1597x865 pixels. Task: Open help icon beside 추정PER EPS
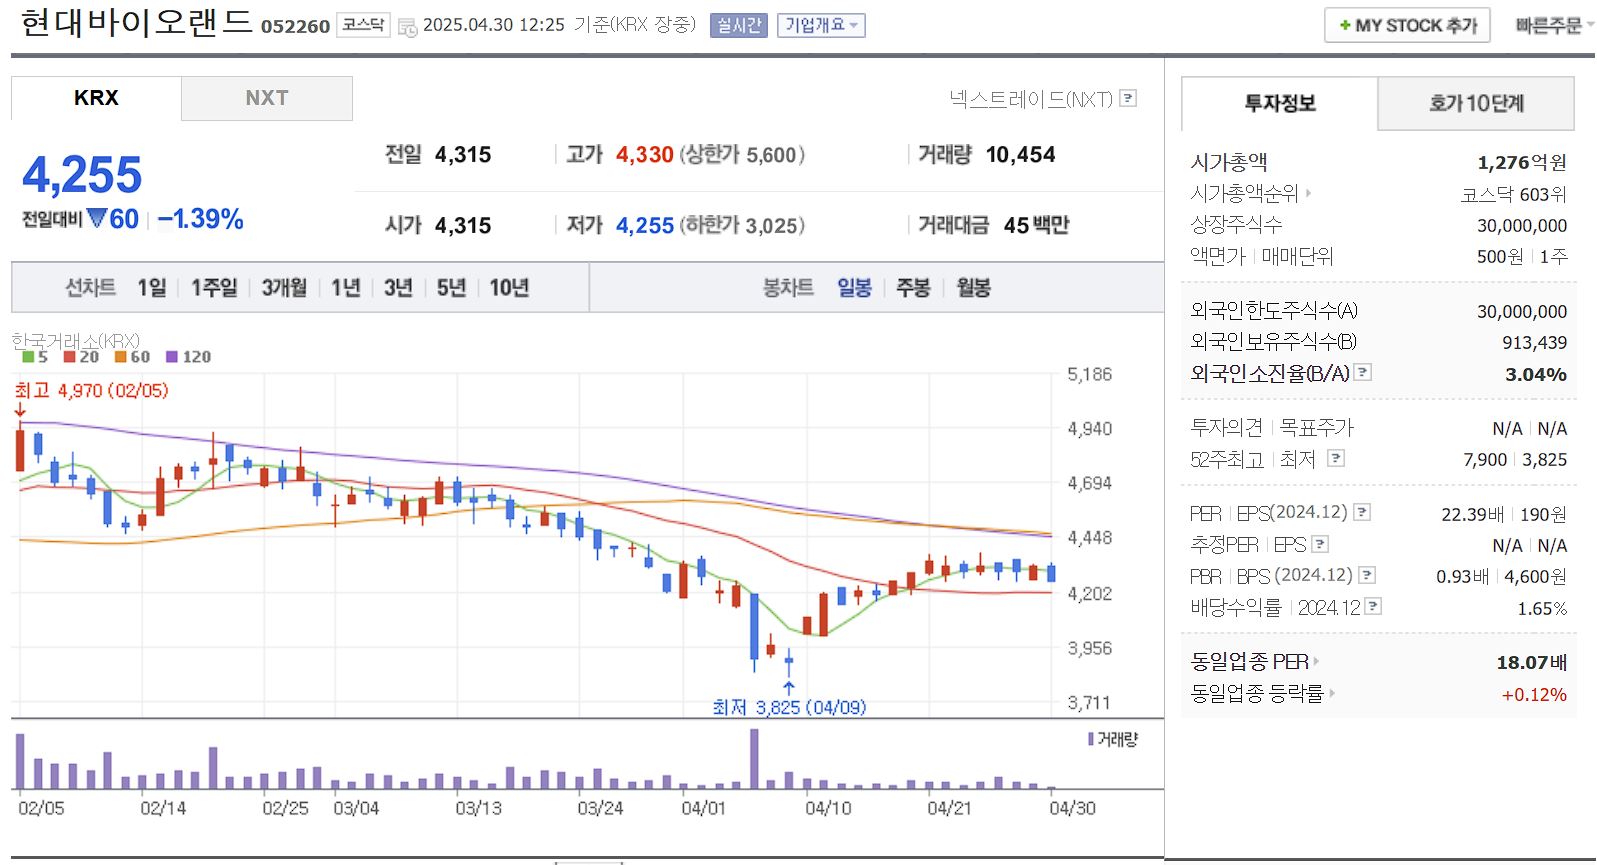coord(1320,544)
